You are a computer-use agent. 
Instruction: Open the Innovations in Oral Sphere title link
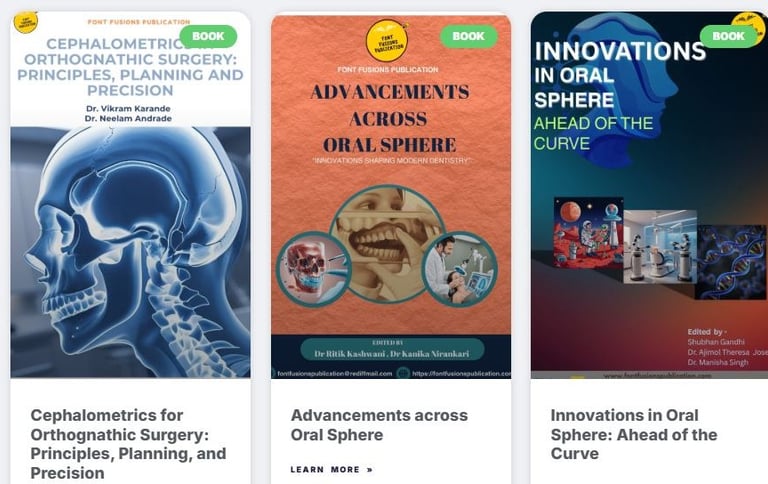click(634, 434)
